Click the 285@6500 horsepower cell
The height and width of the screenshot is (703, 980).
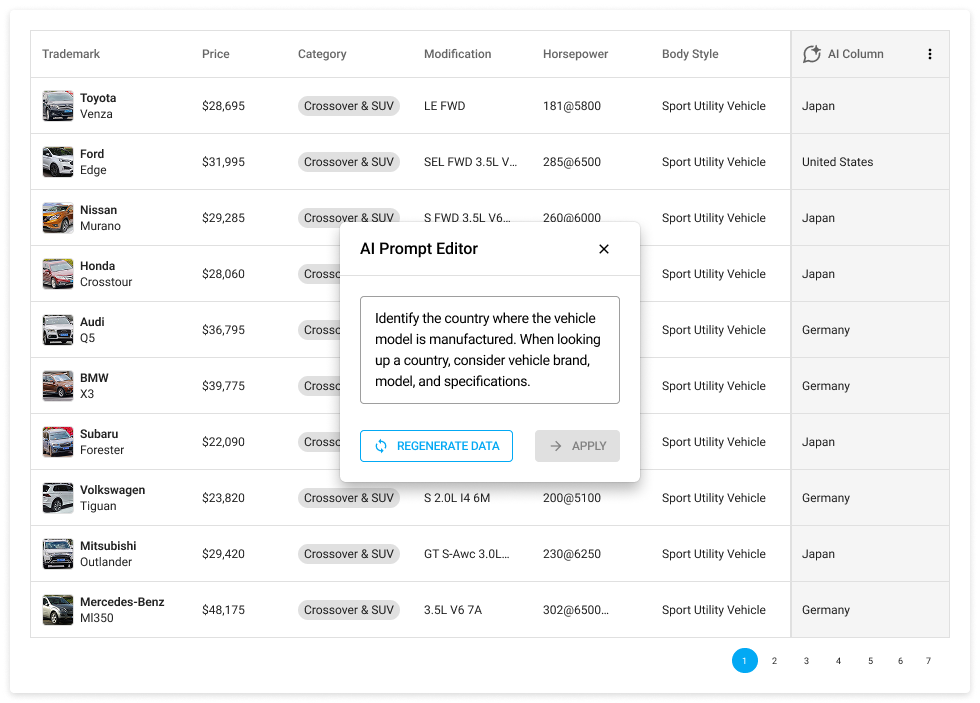point(572,162)
